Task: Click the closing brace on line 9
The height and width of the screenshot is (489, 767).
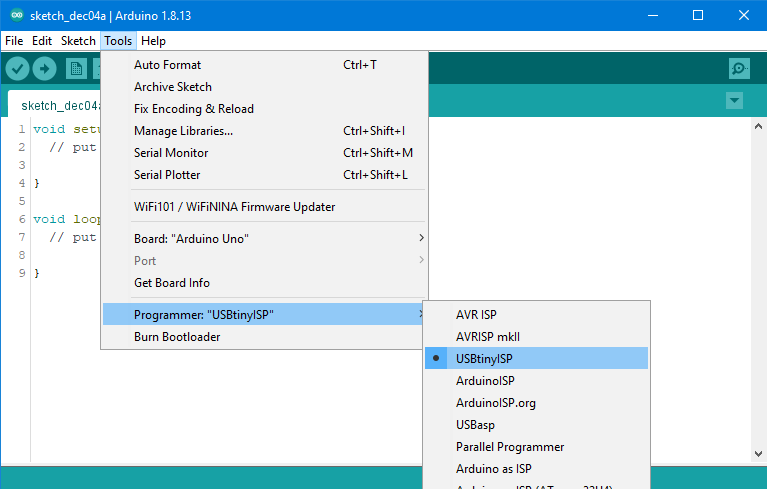Action: coord(37,273)
